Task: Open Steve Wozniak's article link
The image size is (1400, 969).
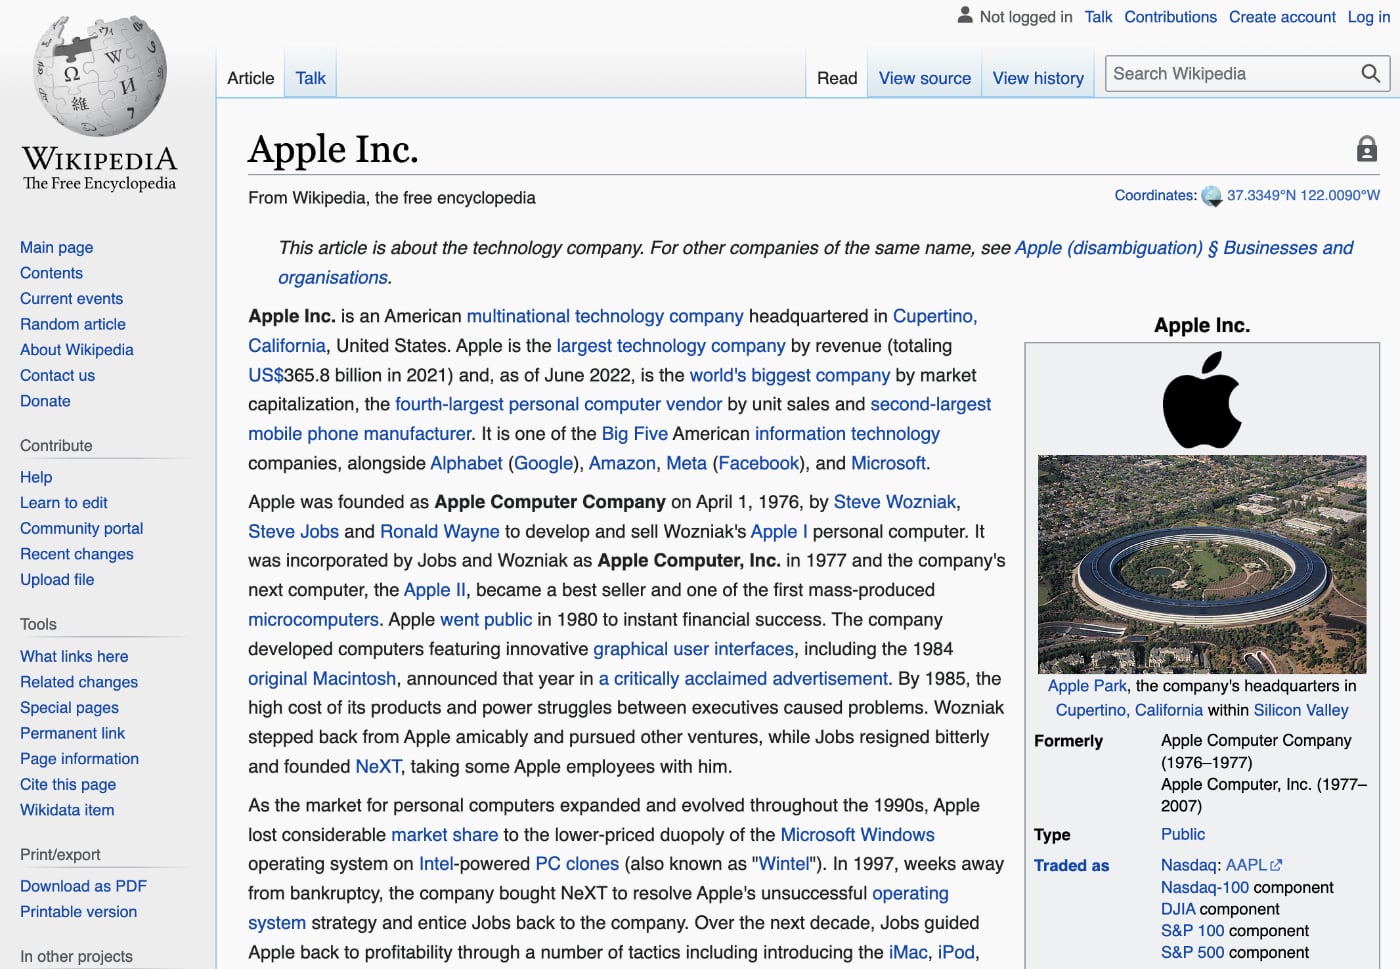Action: tap(895, 502)
